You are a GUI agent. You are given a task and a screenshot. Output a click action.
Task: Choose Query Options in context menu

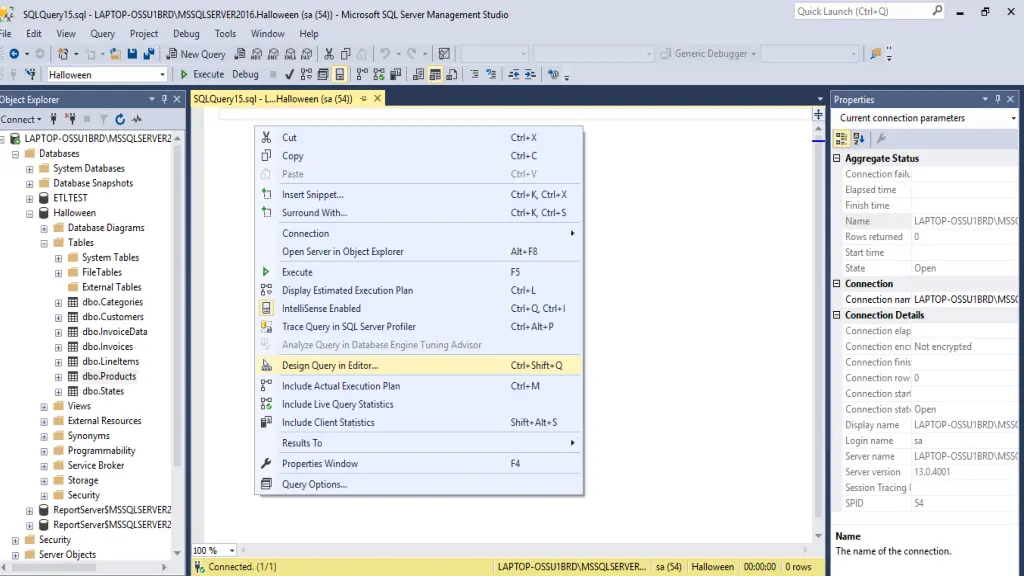click(419, 485)
